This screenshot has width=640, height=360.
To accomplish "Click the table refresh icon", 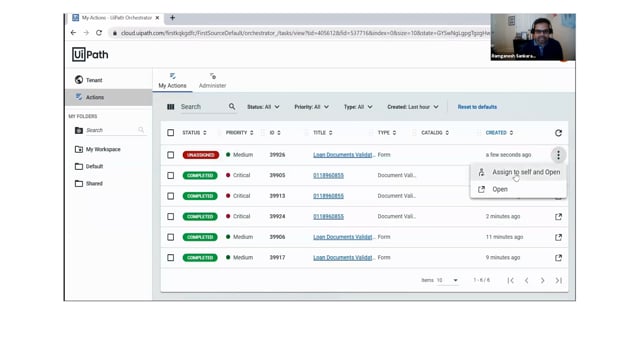I will 558,133.
